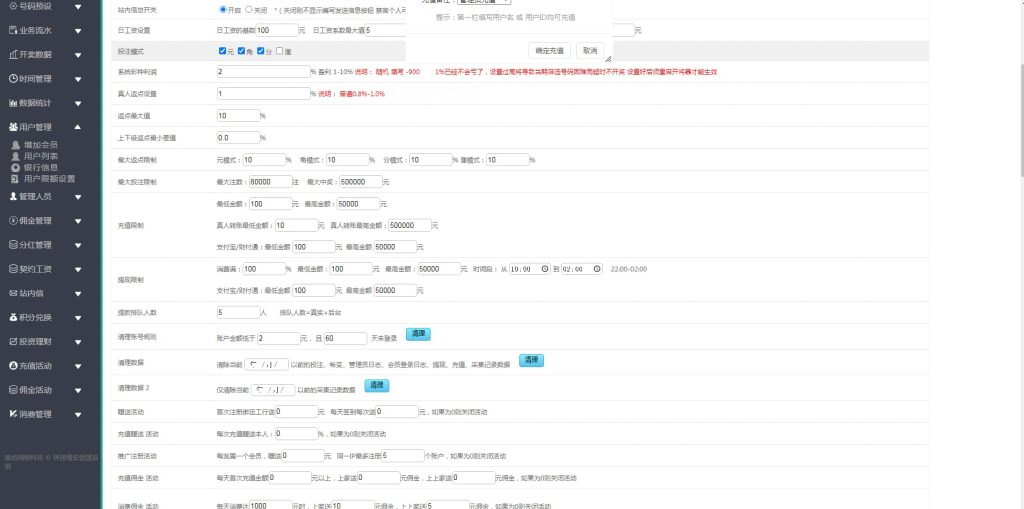Click the 佣金管理 yen icon

(x=14, y=220)
